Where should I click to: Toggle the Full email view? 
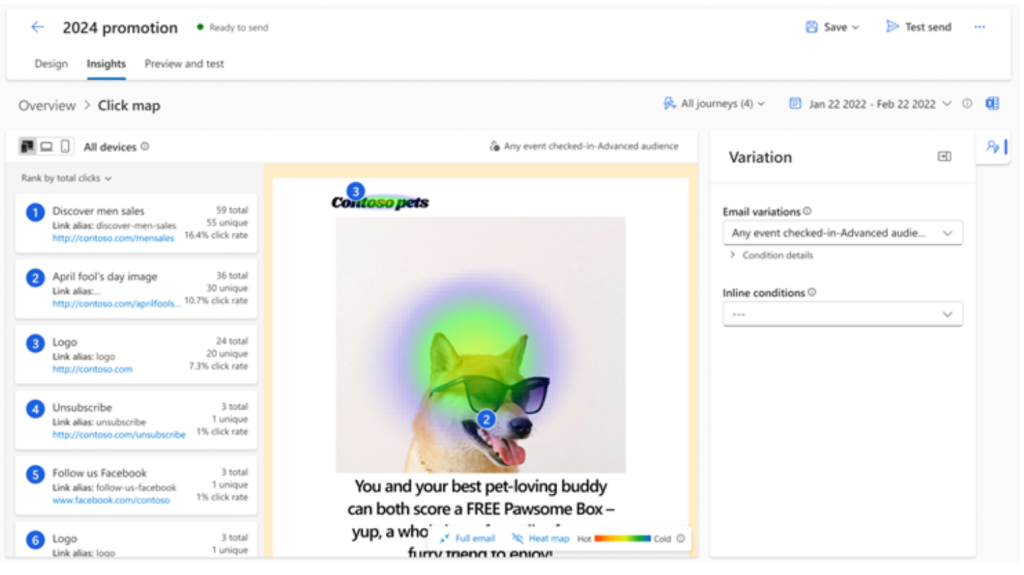click(x=468, y=538)
